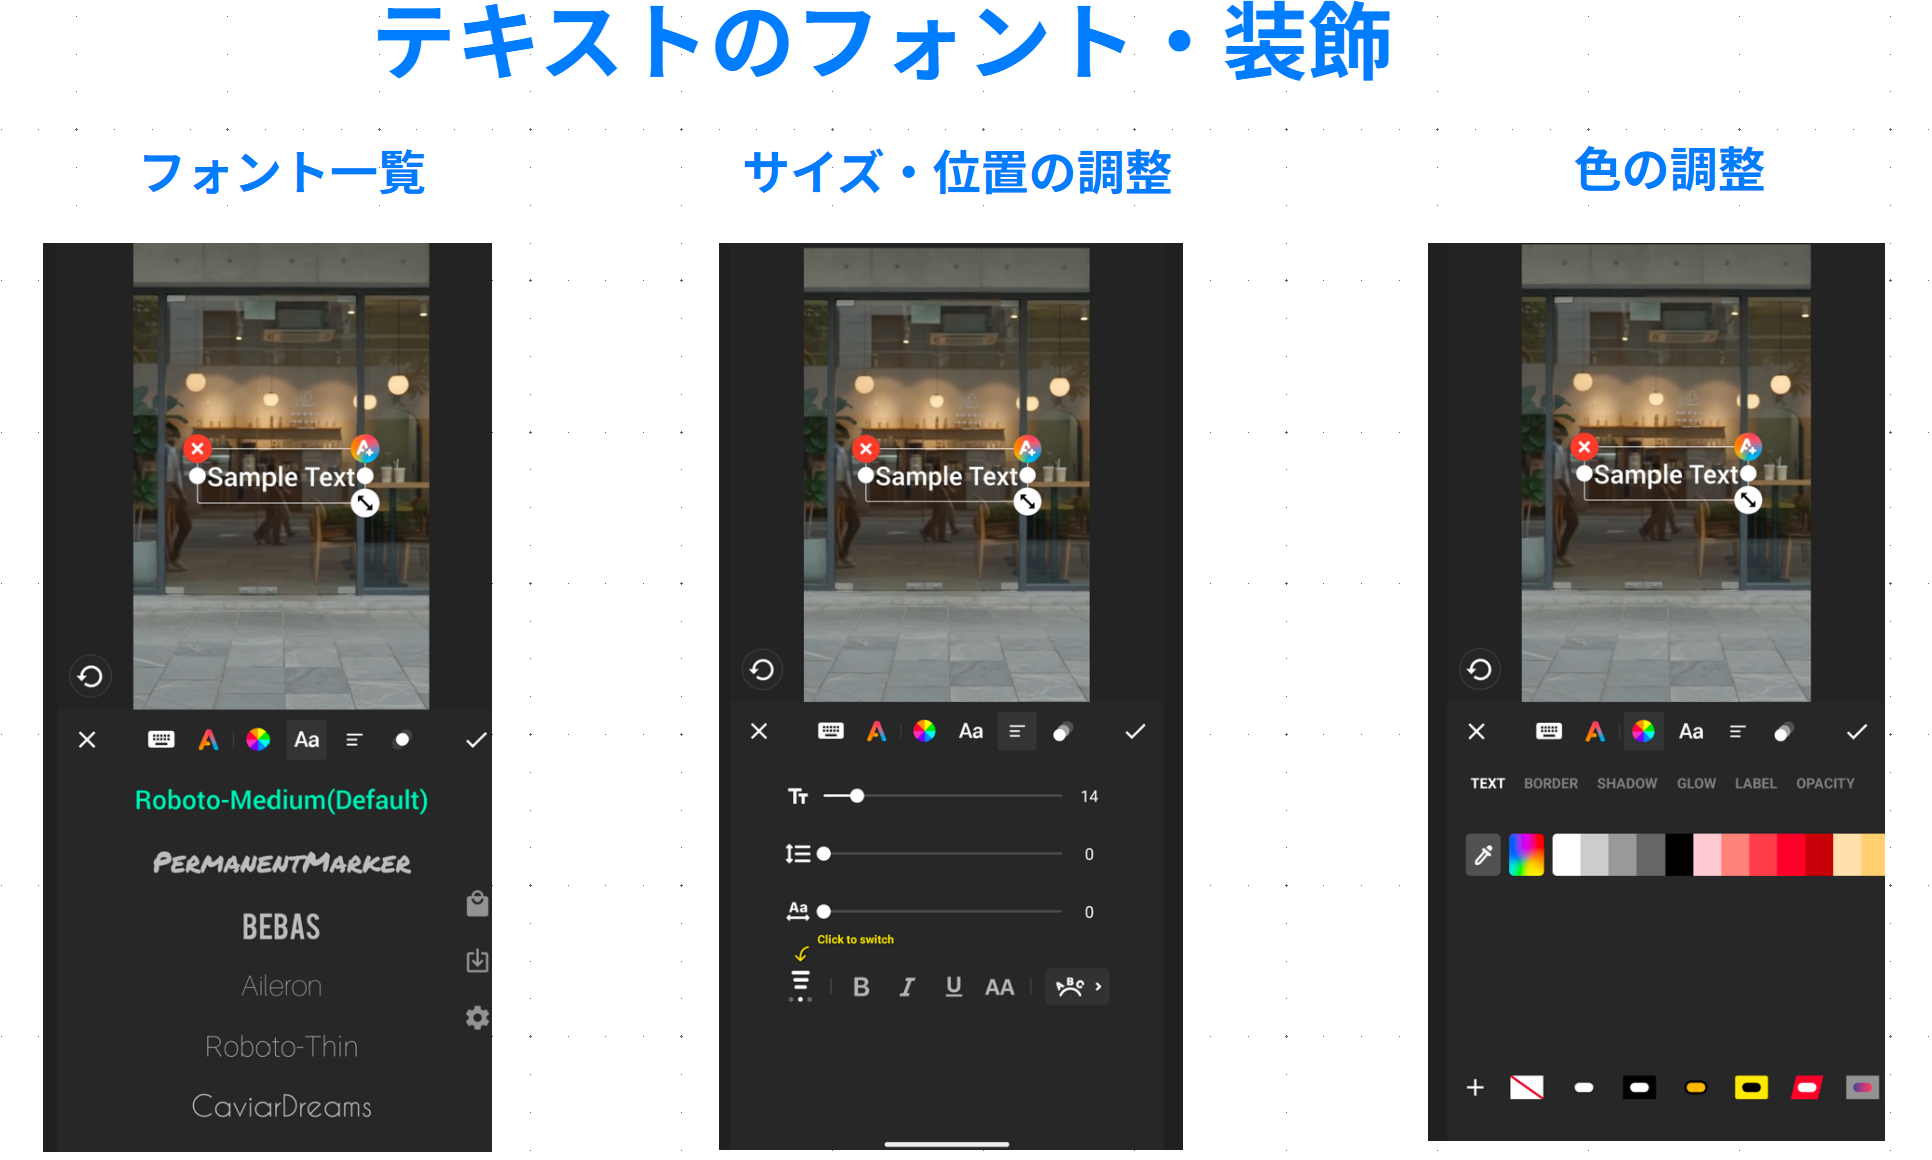Open BORDER tab
The image size is (1932, 1160).
pos(1551,783)
